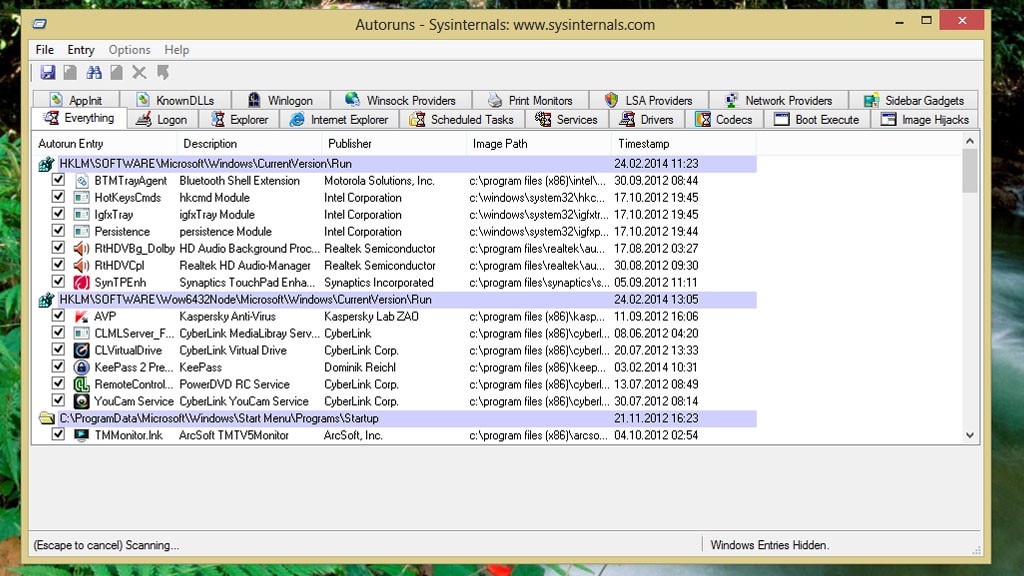Click the RtHDVBg_Dolby speaker icon

coord(82,249)
